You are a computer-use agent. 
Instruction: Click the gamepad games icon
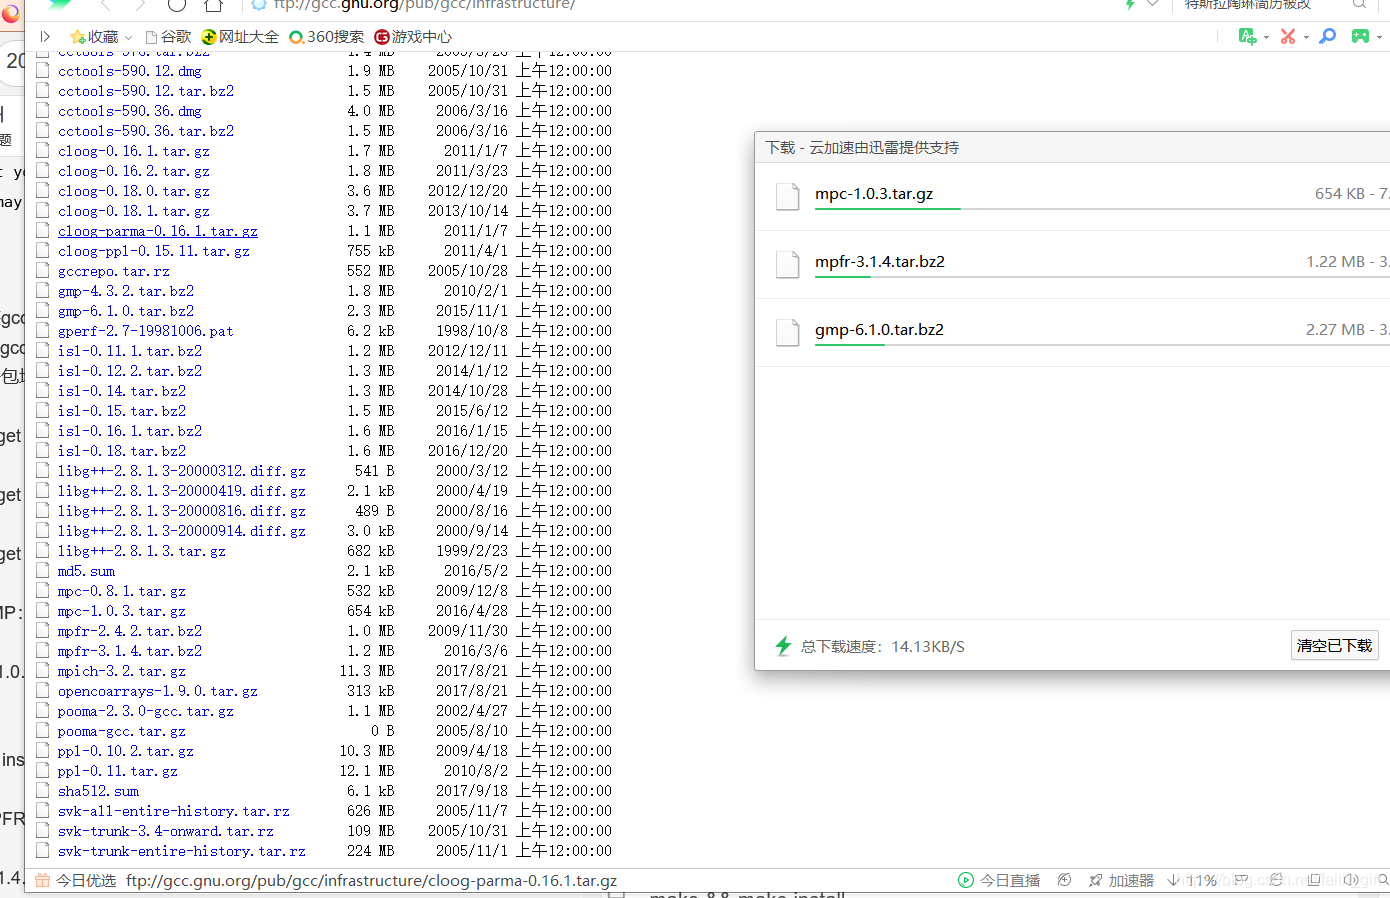coord(1360,36)
